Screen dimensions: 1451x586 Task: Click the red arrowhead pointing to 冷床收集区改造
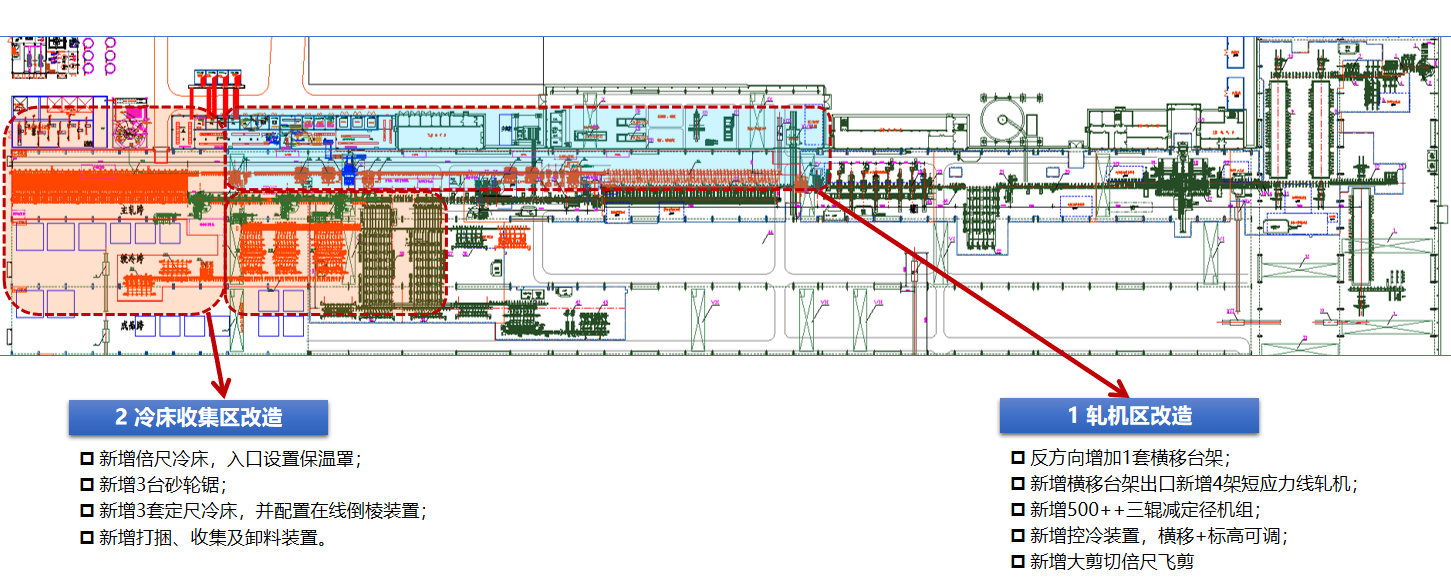click(221, 383)
